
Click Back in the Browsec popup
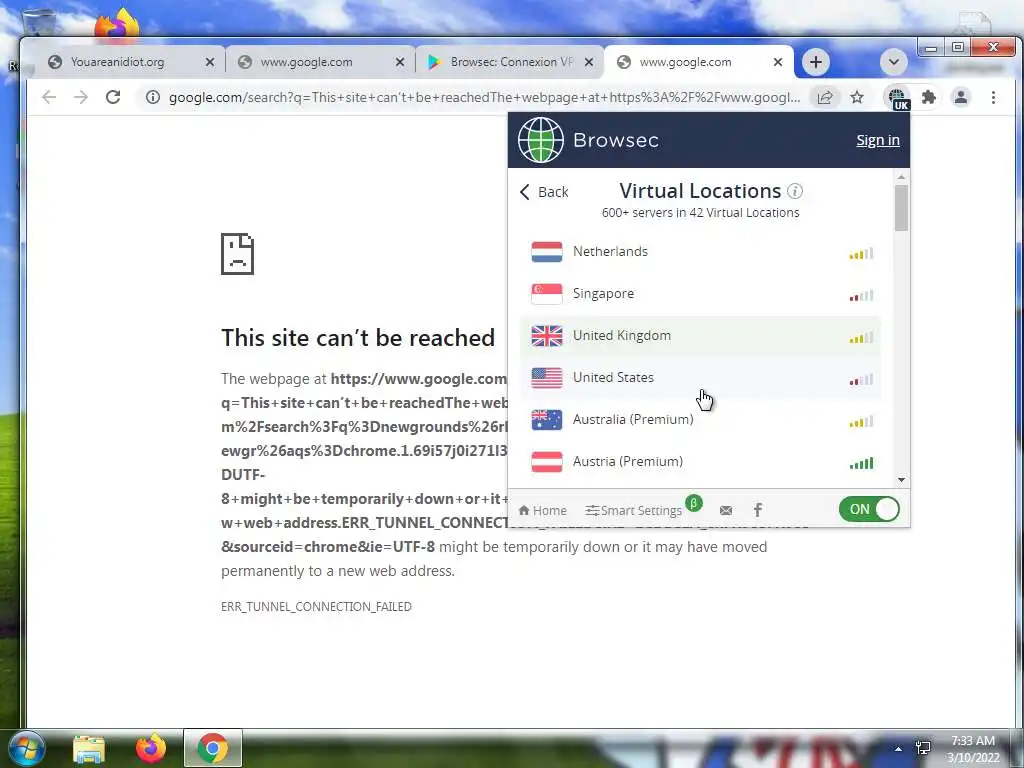tap(544, 192)
